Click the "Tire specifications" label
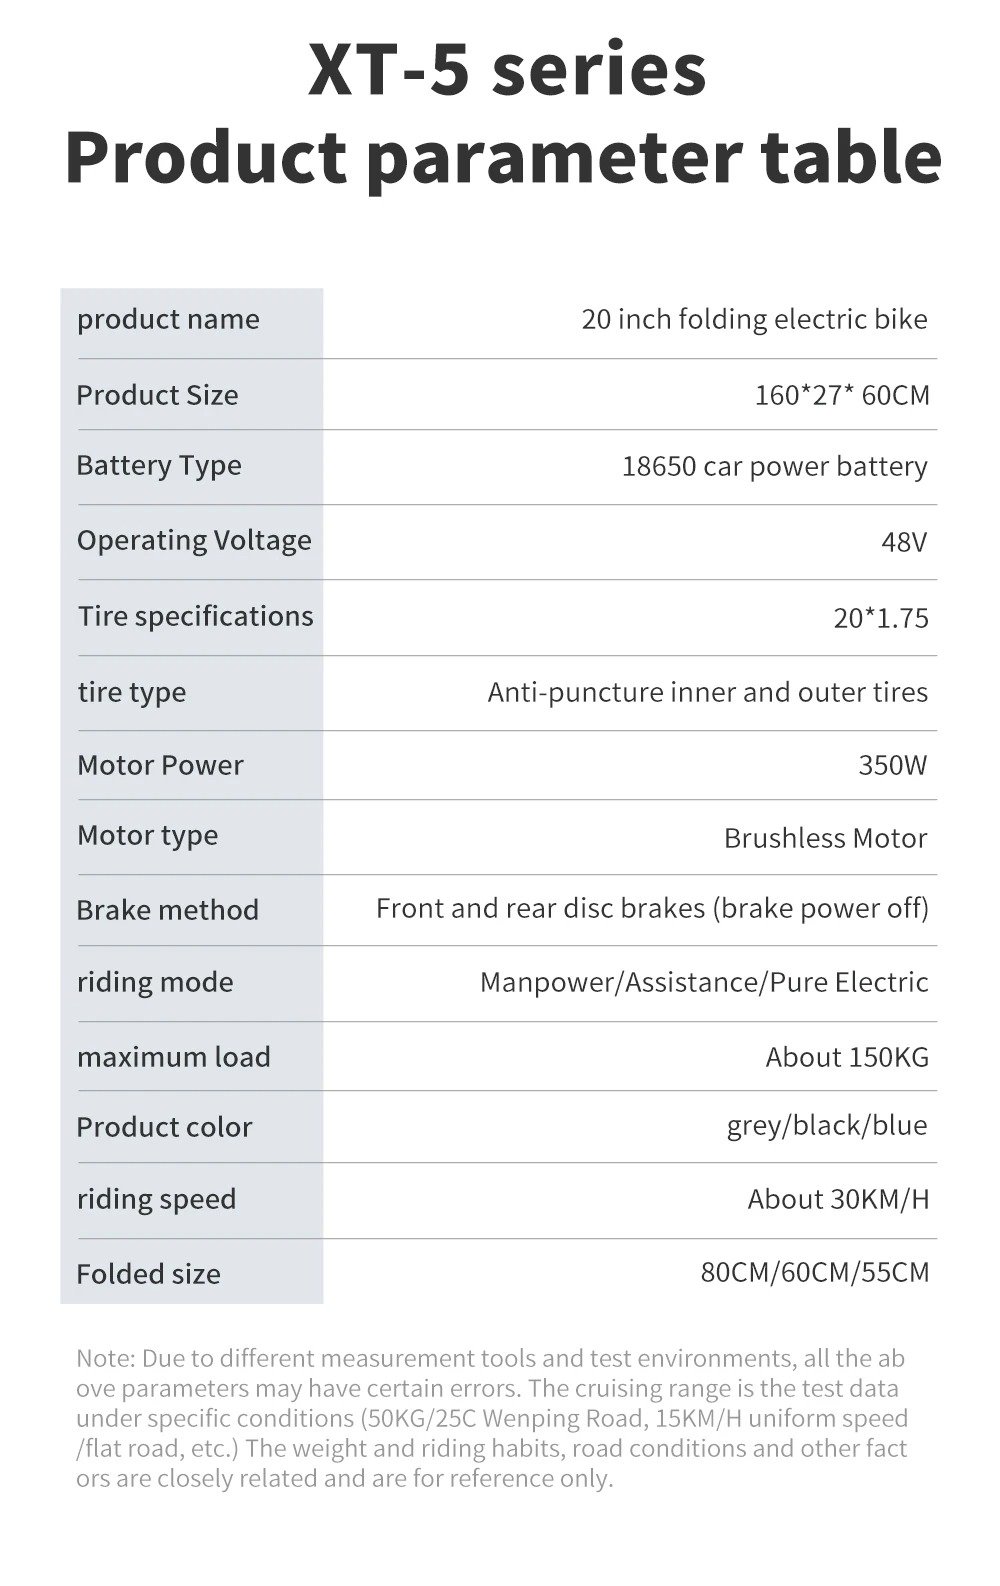1000x1586 pixels. click(196, 616)
